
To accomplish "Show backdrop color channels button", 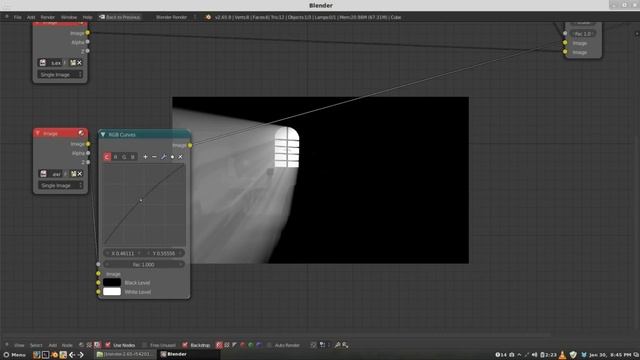I will point(219,345).
